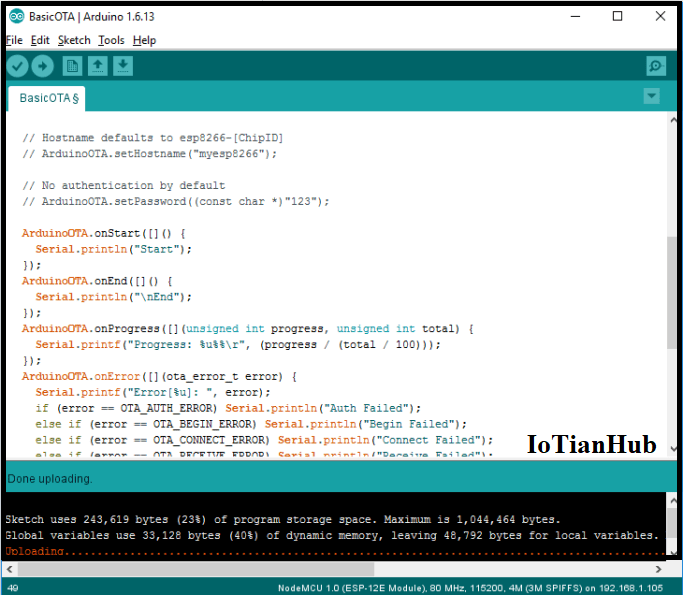Screen dimensions: 683x595
Task: Open the File menu
Action: pos(14,40)
